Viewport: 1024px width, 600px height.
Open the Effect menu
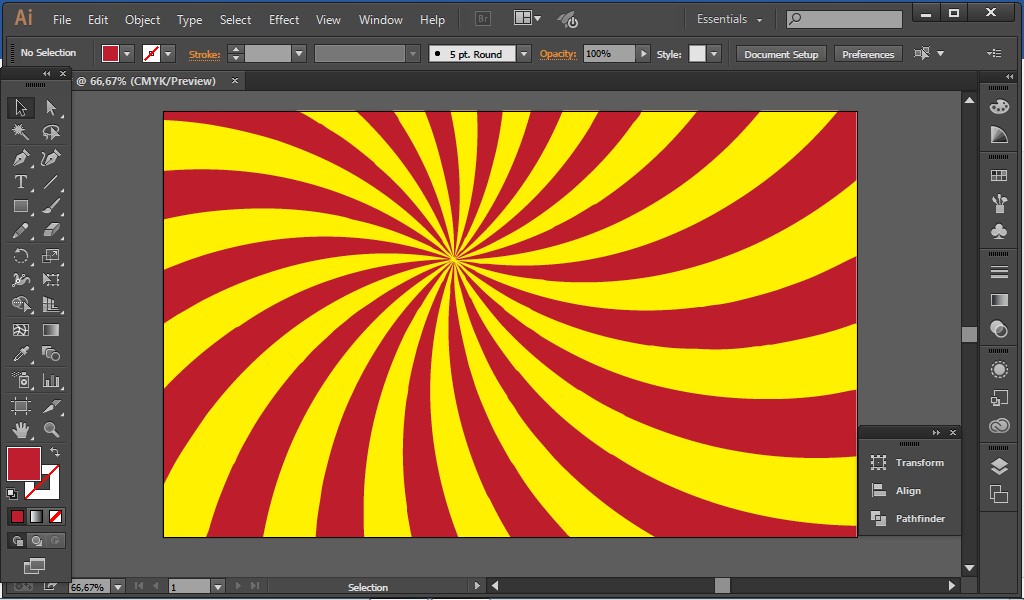click(x=283, y=19)
